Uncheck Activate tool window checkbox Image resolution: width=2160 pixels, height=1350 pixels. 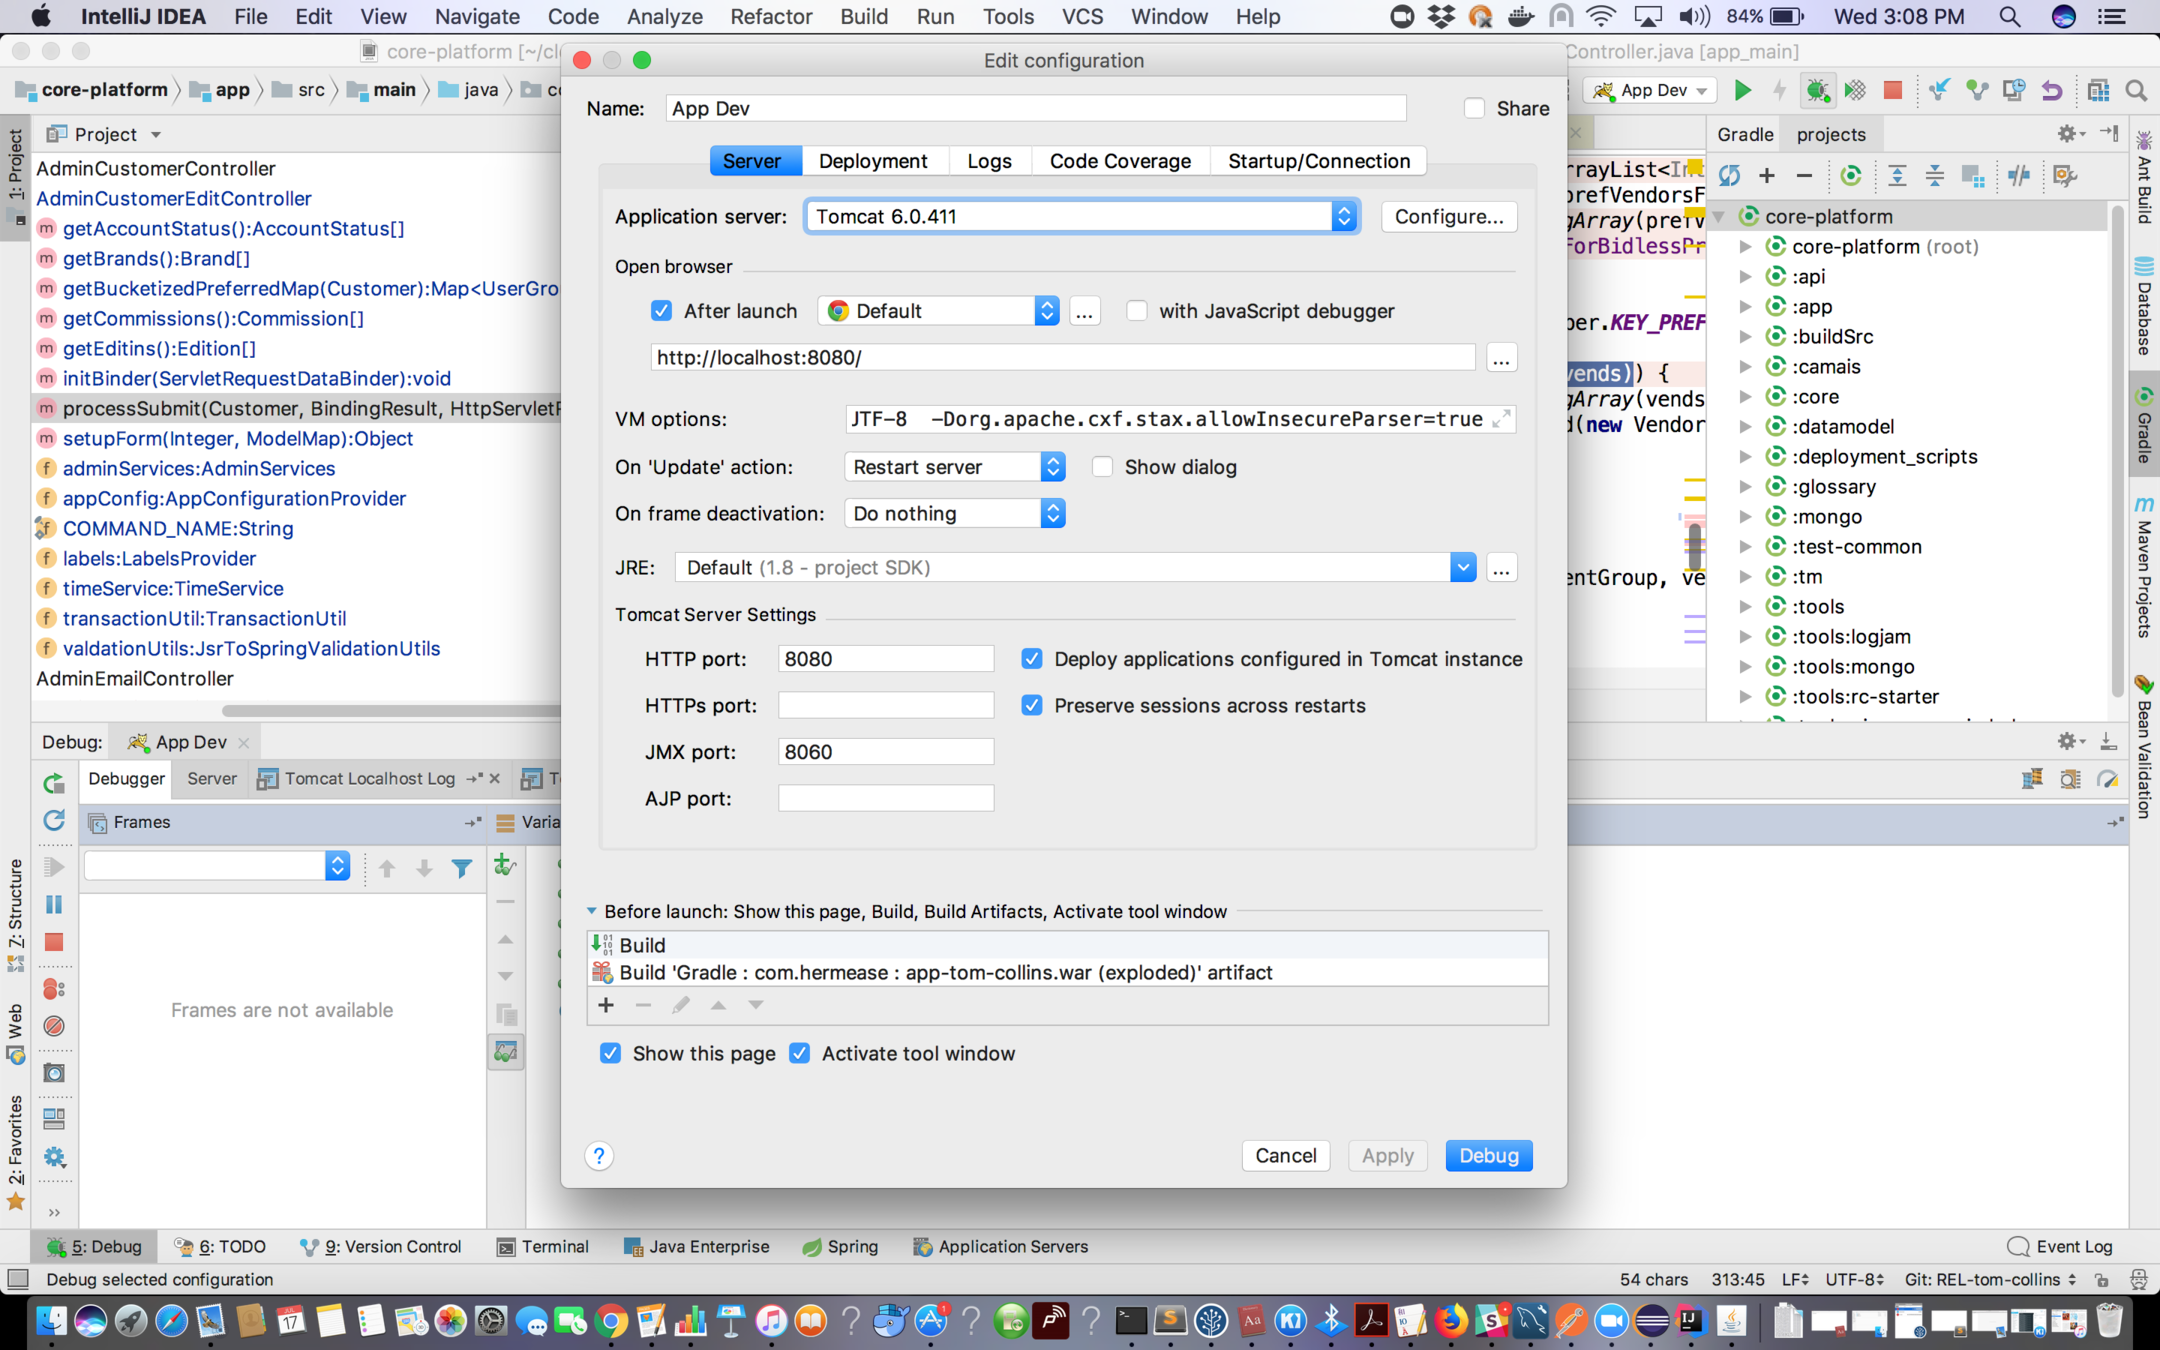pyautogui.click(x=799, y=1053)
